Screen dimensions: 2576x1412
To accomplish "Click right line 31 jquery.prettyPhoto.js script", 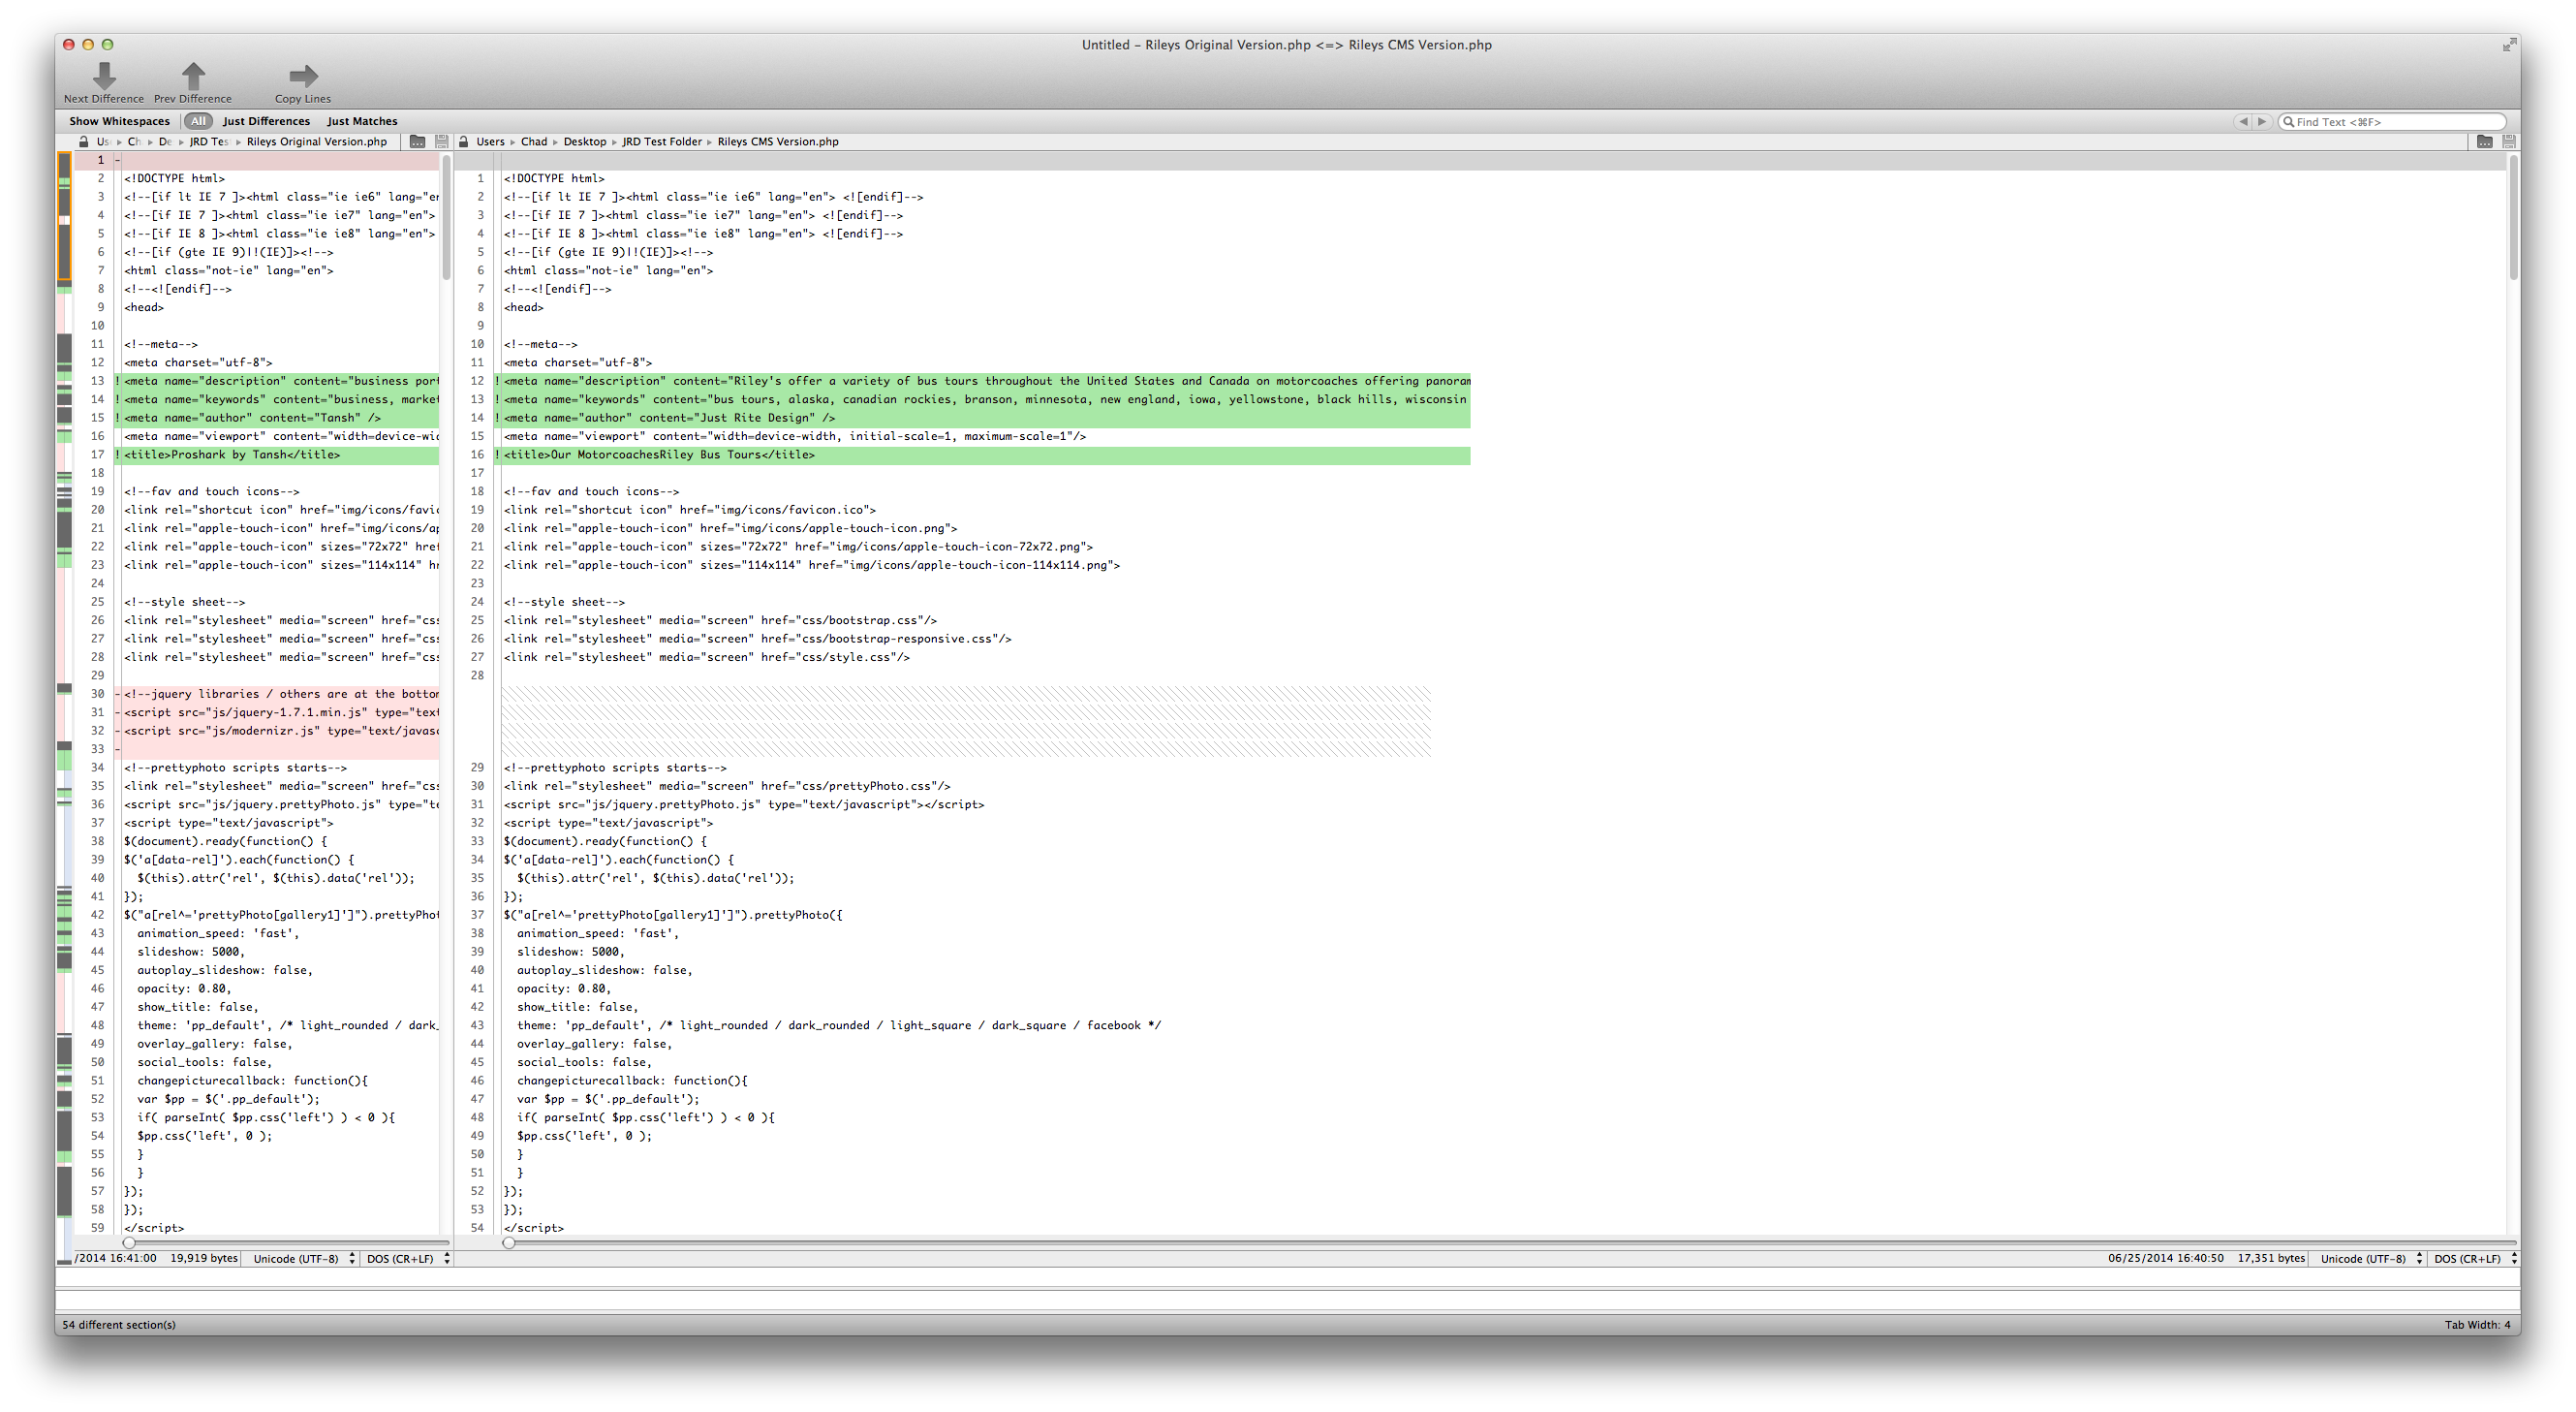I will point(744,805).
